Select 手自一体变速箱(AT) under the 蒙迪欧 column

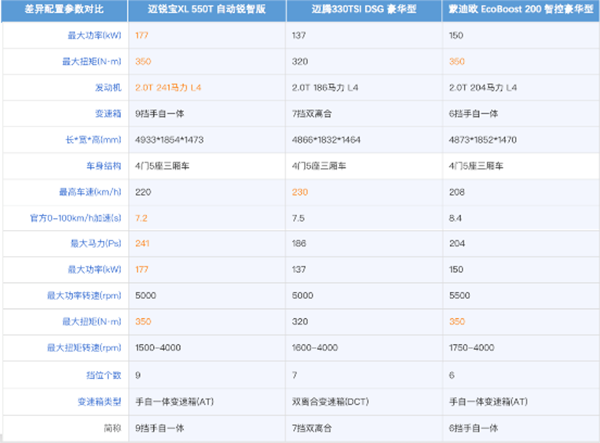[x=489, y=402]
